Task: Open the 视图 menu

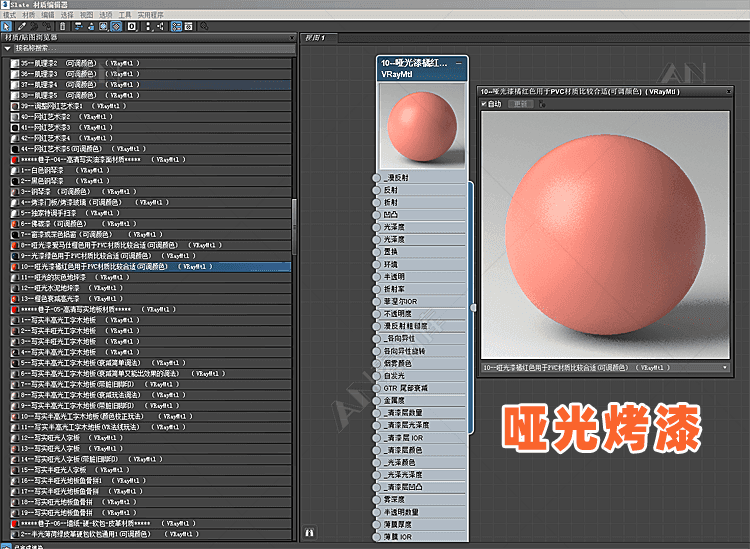Action: tap(87, 15)
